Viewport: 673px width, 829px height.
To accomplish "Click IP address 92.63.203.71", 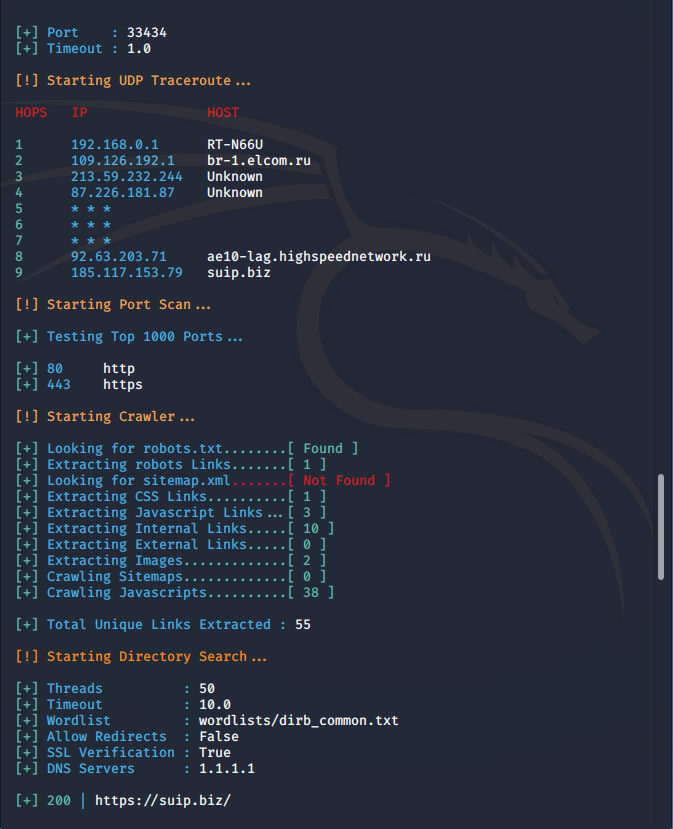I will (119, 257).
